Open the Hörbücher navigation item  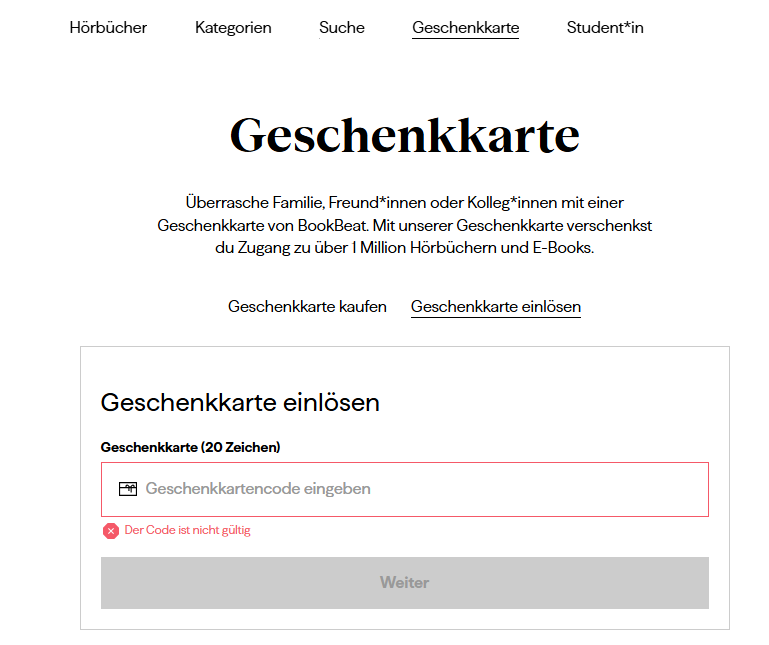click(x=108, y=28)
